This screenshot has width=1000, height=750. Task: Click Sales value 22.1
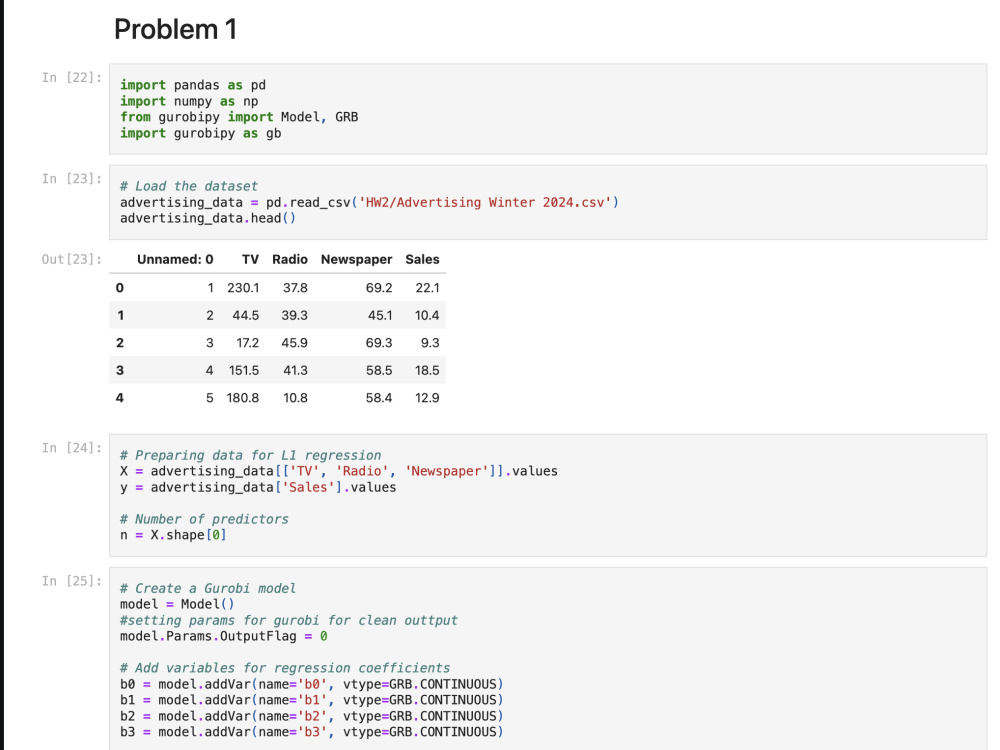click(427, 288)
